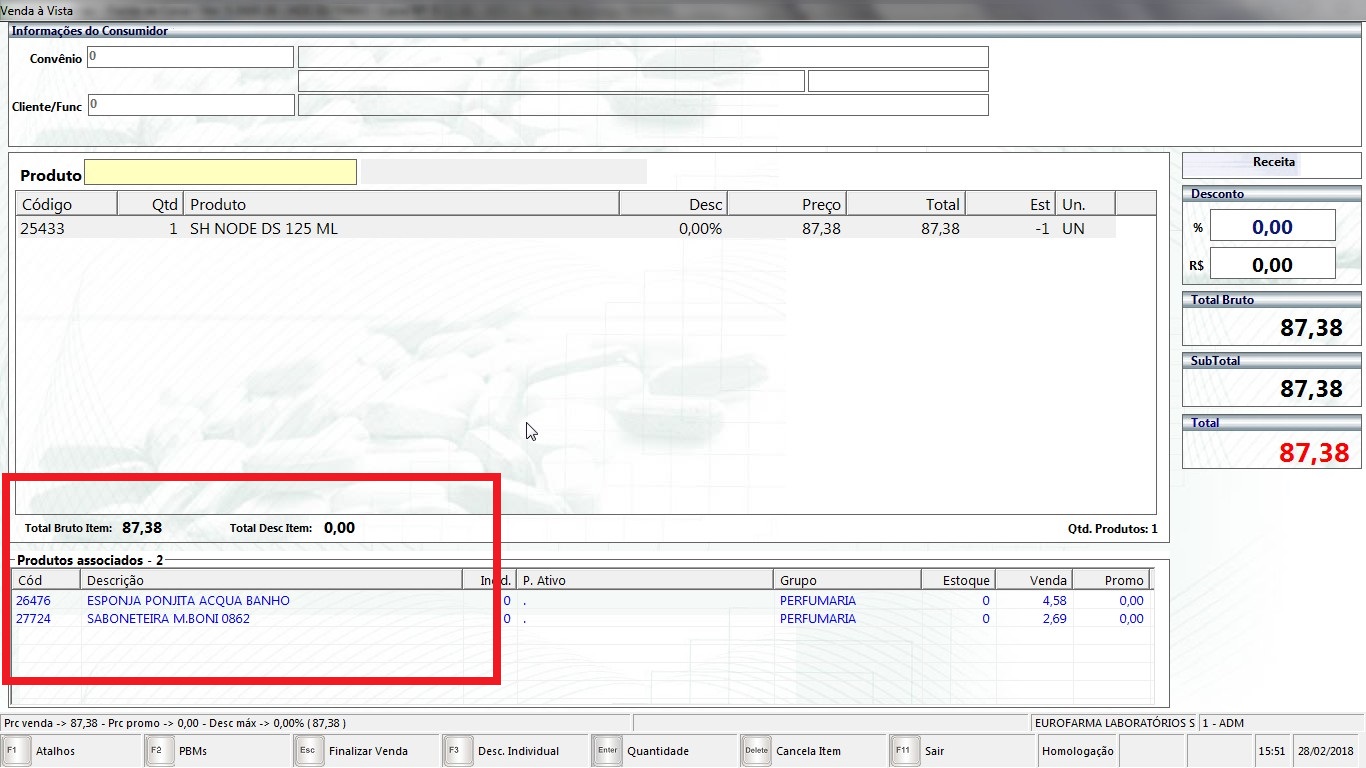This screenshot has height=768, width=1366.
Task: Click the Delete Cancela Item key icon
Action: pos(757,750)
